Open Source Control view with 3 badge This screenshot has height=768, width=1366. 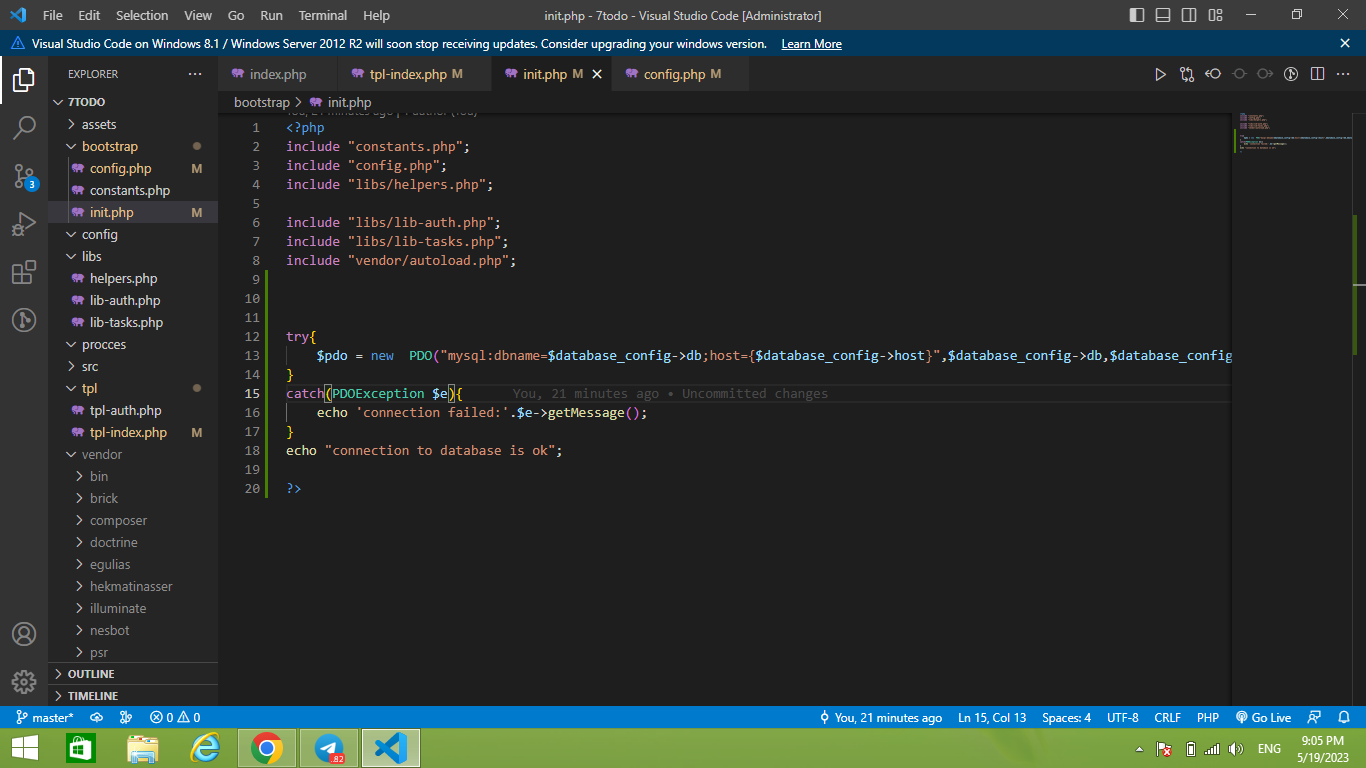[x=24, y=177]
